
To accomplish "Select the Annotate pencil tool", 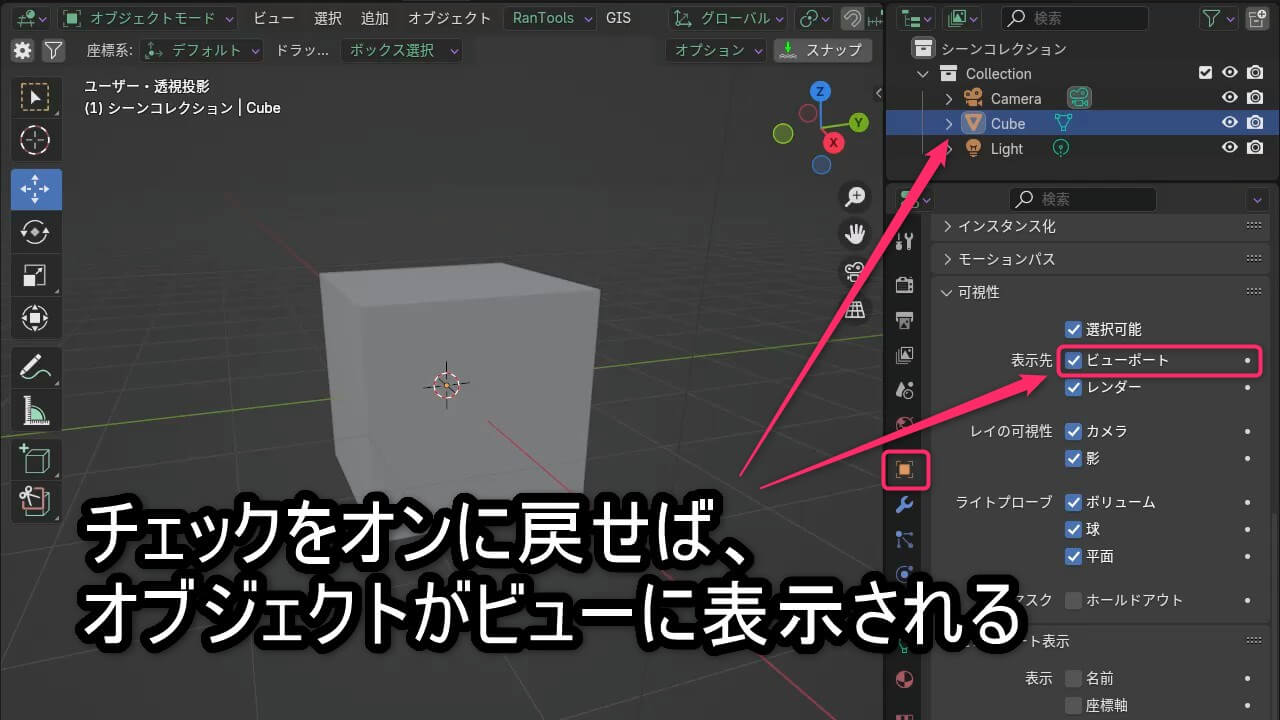I will pyautogui.click(x=36, y=368).
